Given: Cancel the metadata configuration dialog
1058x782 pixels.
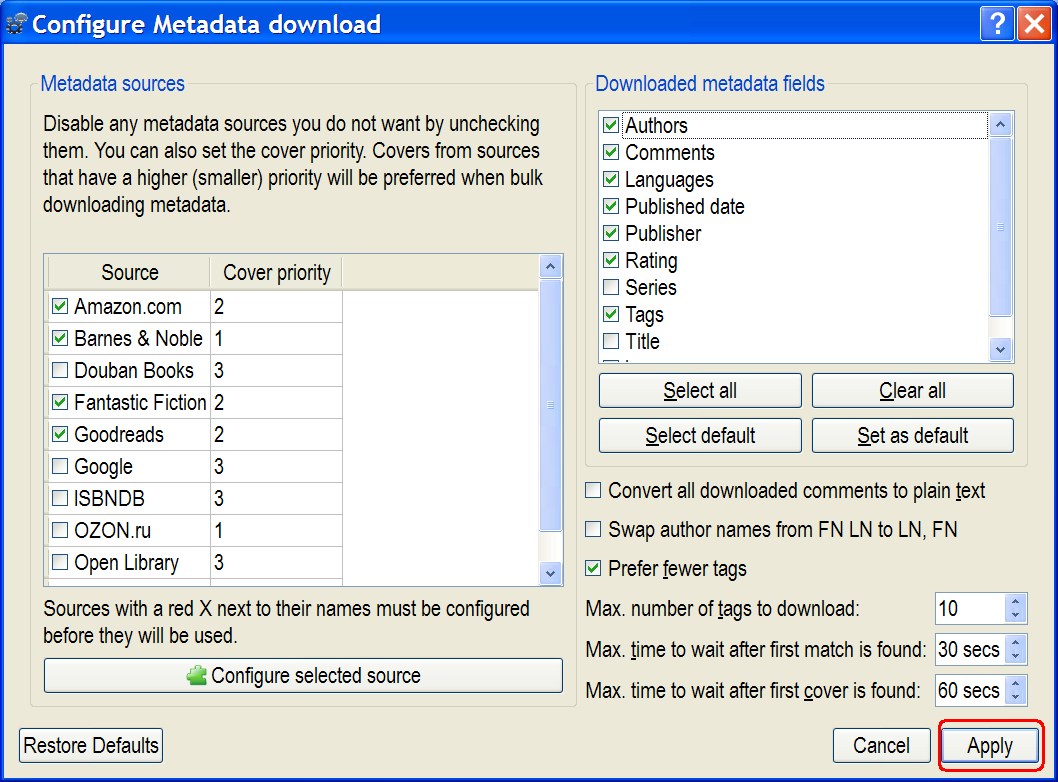Looking at the screenshot, I should (x=881, y=746).
